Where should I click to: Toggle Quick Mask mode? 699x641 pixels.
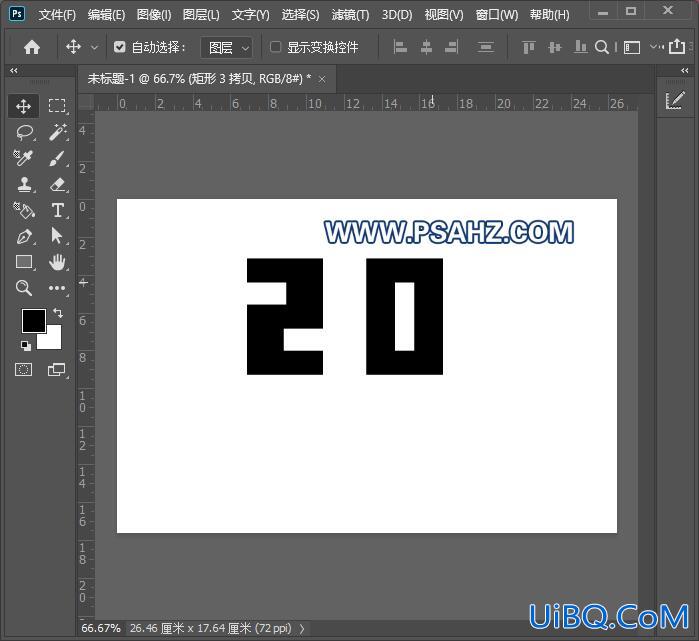[x=23, y=370]
